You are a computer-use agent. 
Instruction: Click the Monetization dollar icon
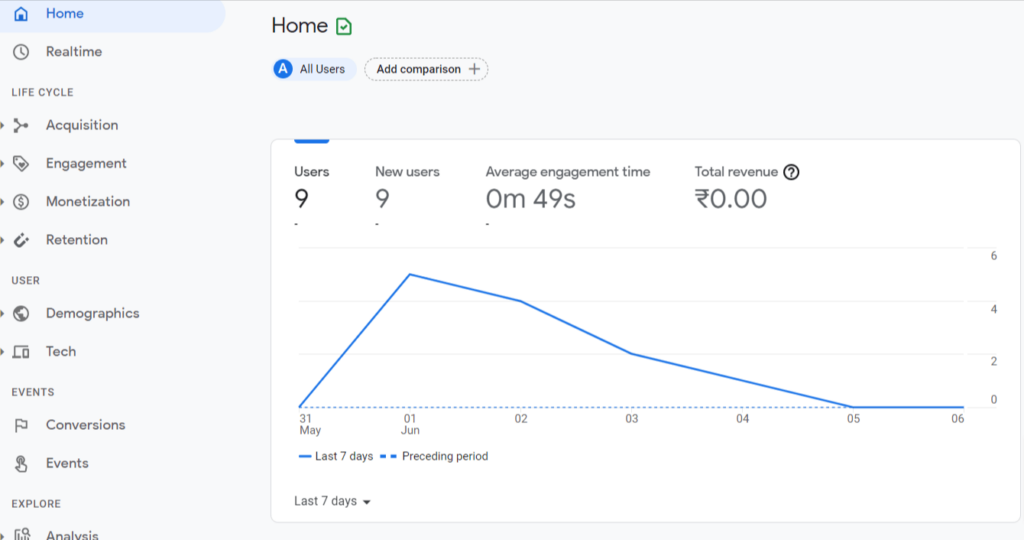point(21,202)
